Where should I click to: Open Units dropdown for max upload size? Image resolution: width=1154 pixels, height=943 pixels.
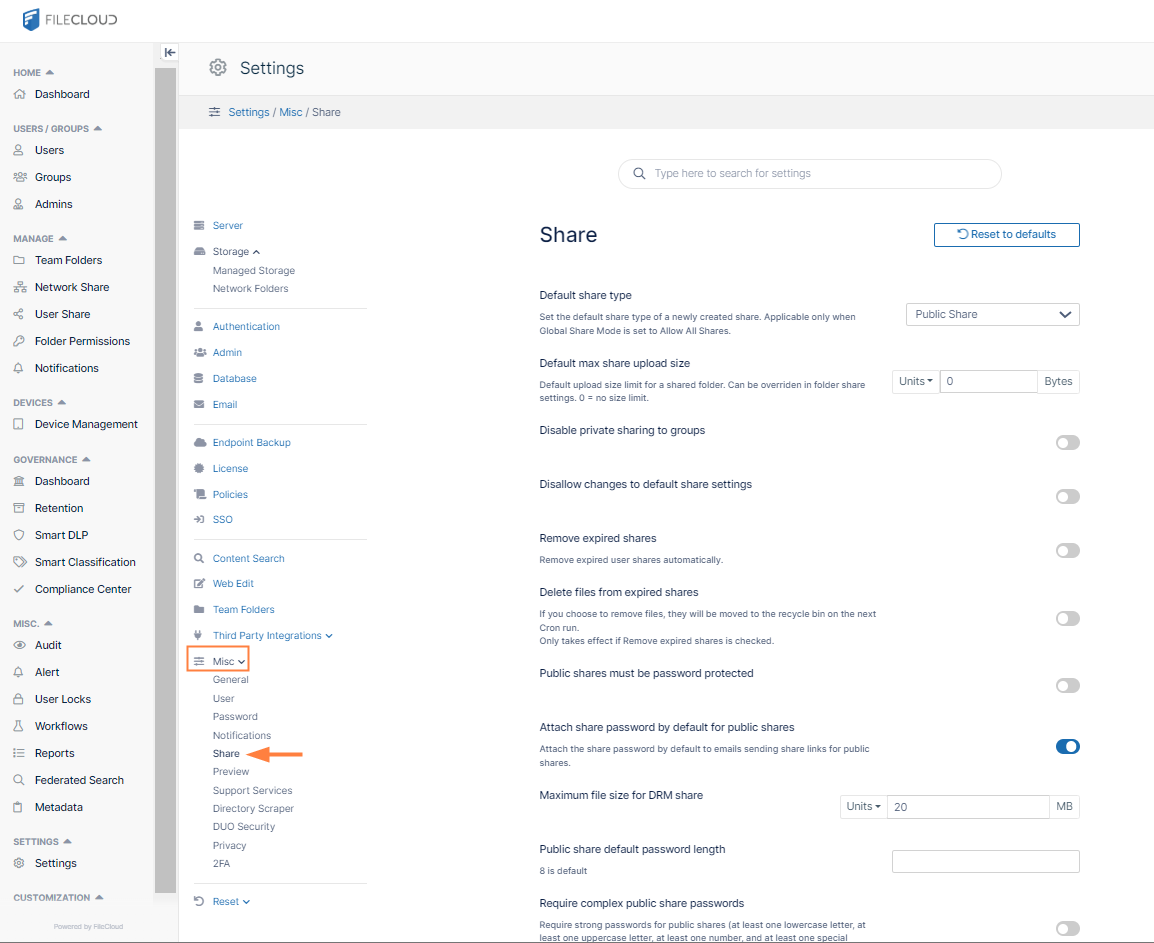(x=915, y=381)
